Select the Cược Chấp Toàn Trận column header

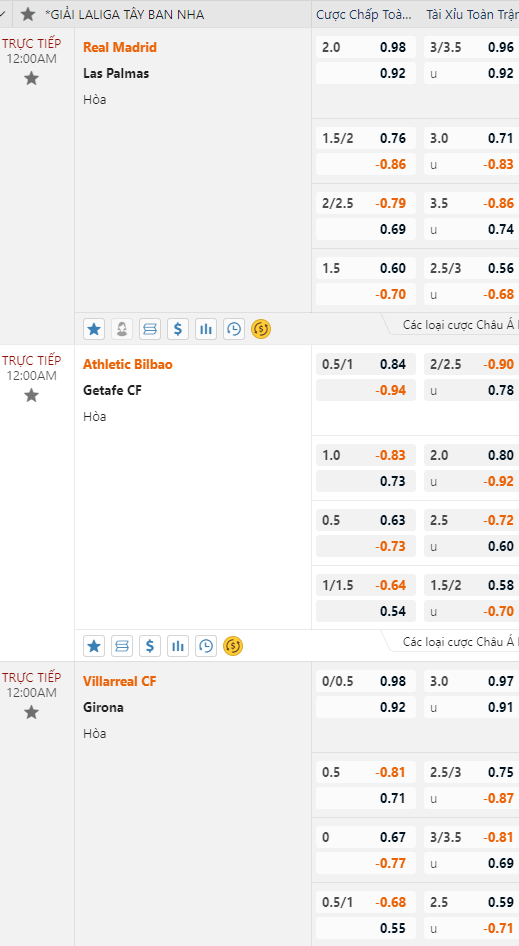click(x=364, y=14)
